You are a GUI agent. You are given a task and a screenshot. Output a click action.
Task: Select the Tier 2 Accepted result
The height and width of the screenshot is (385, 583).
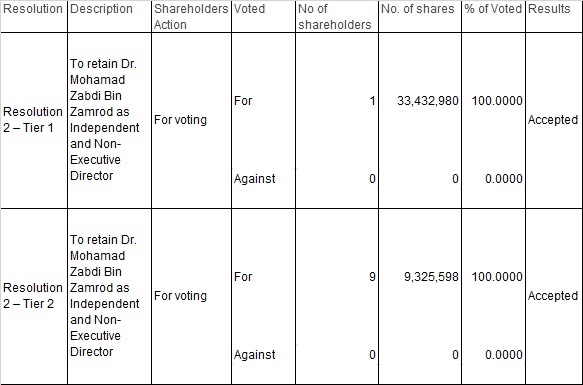553,296
